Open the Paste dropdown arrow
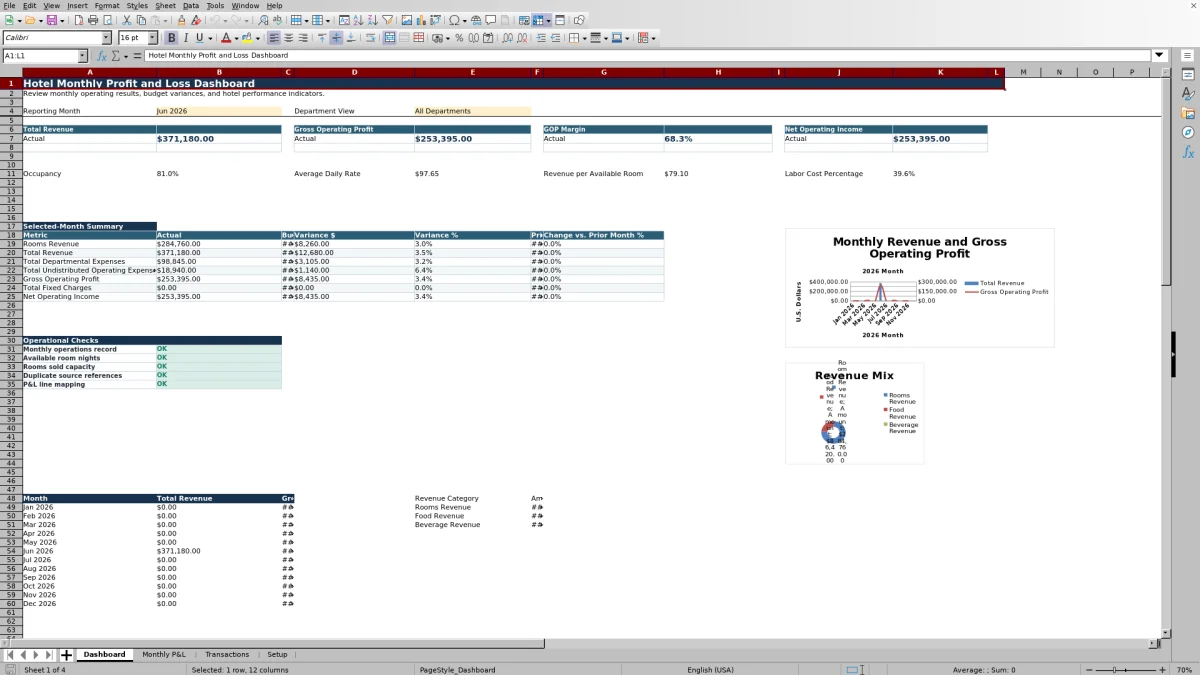Viewport: 1200px width, 675px height. pos(165,20)
